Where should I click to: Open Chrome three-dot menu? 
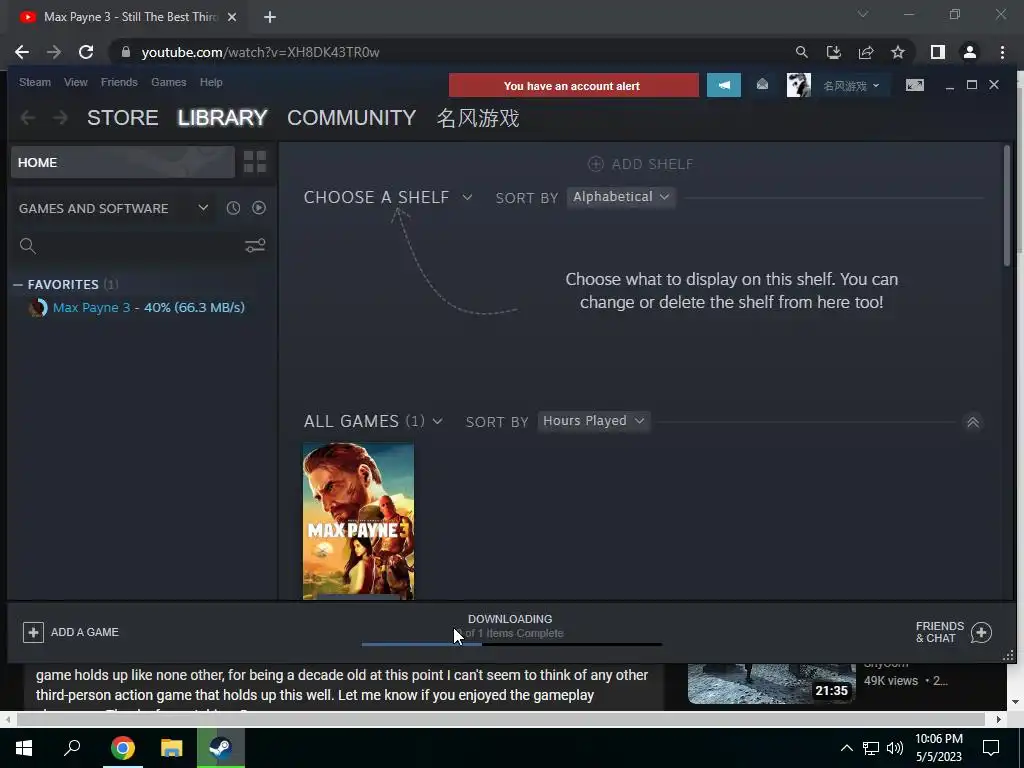point(1002,52)
